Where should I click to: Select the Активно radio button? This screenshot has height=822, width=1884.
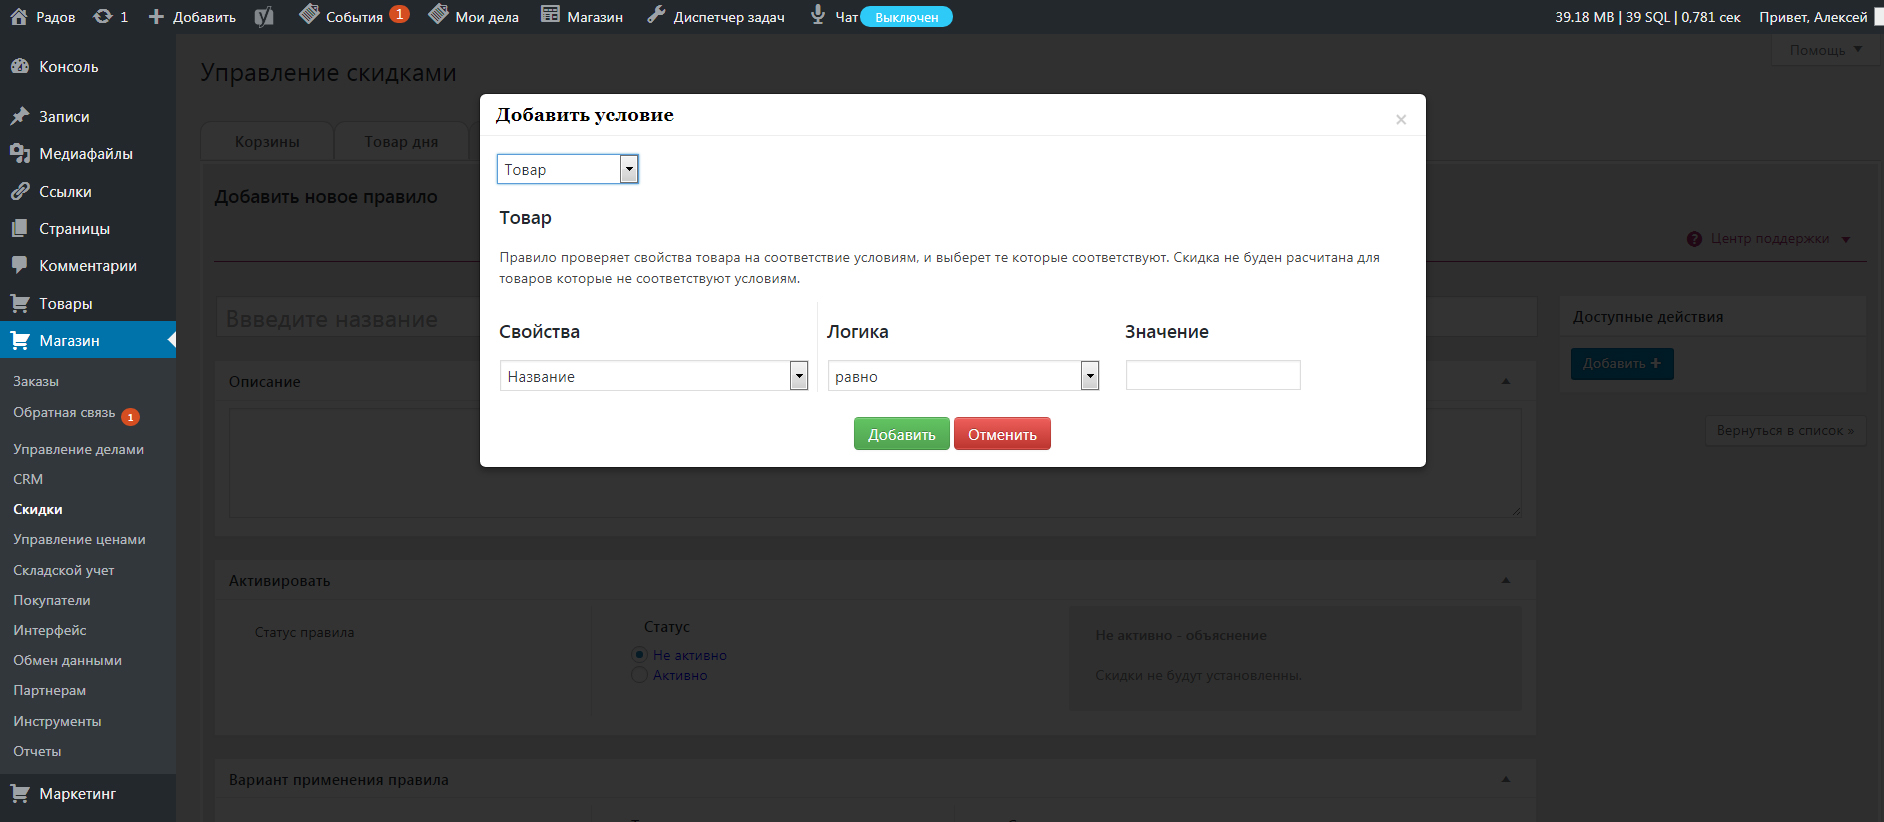pyautogui.click(x=640, y=675)
